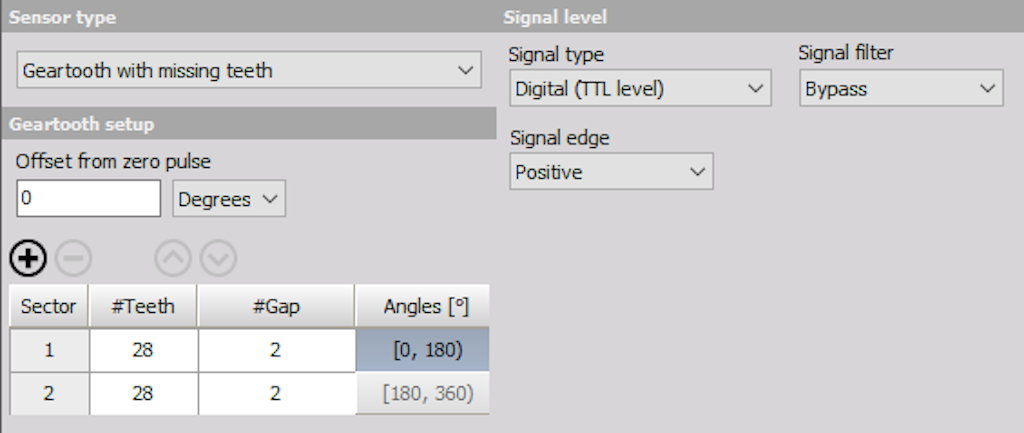The width and height of the screenshot is (1024, 433).
Task: Click the move sector down arrow icon
Action: (x=218, y=259)
